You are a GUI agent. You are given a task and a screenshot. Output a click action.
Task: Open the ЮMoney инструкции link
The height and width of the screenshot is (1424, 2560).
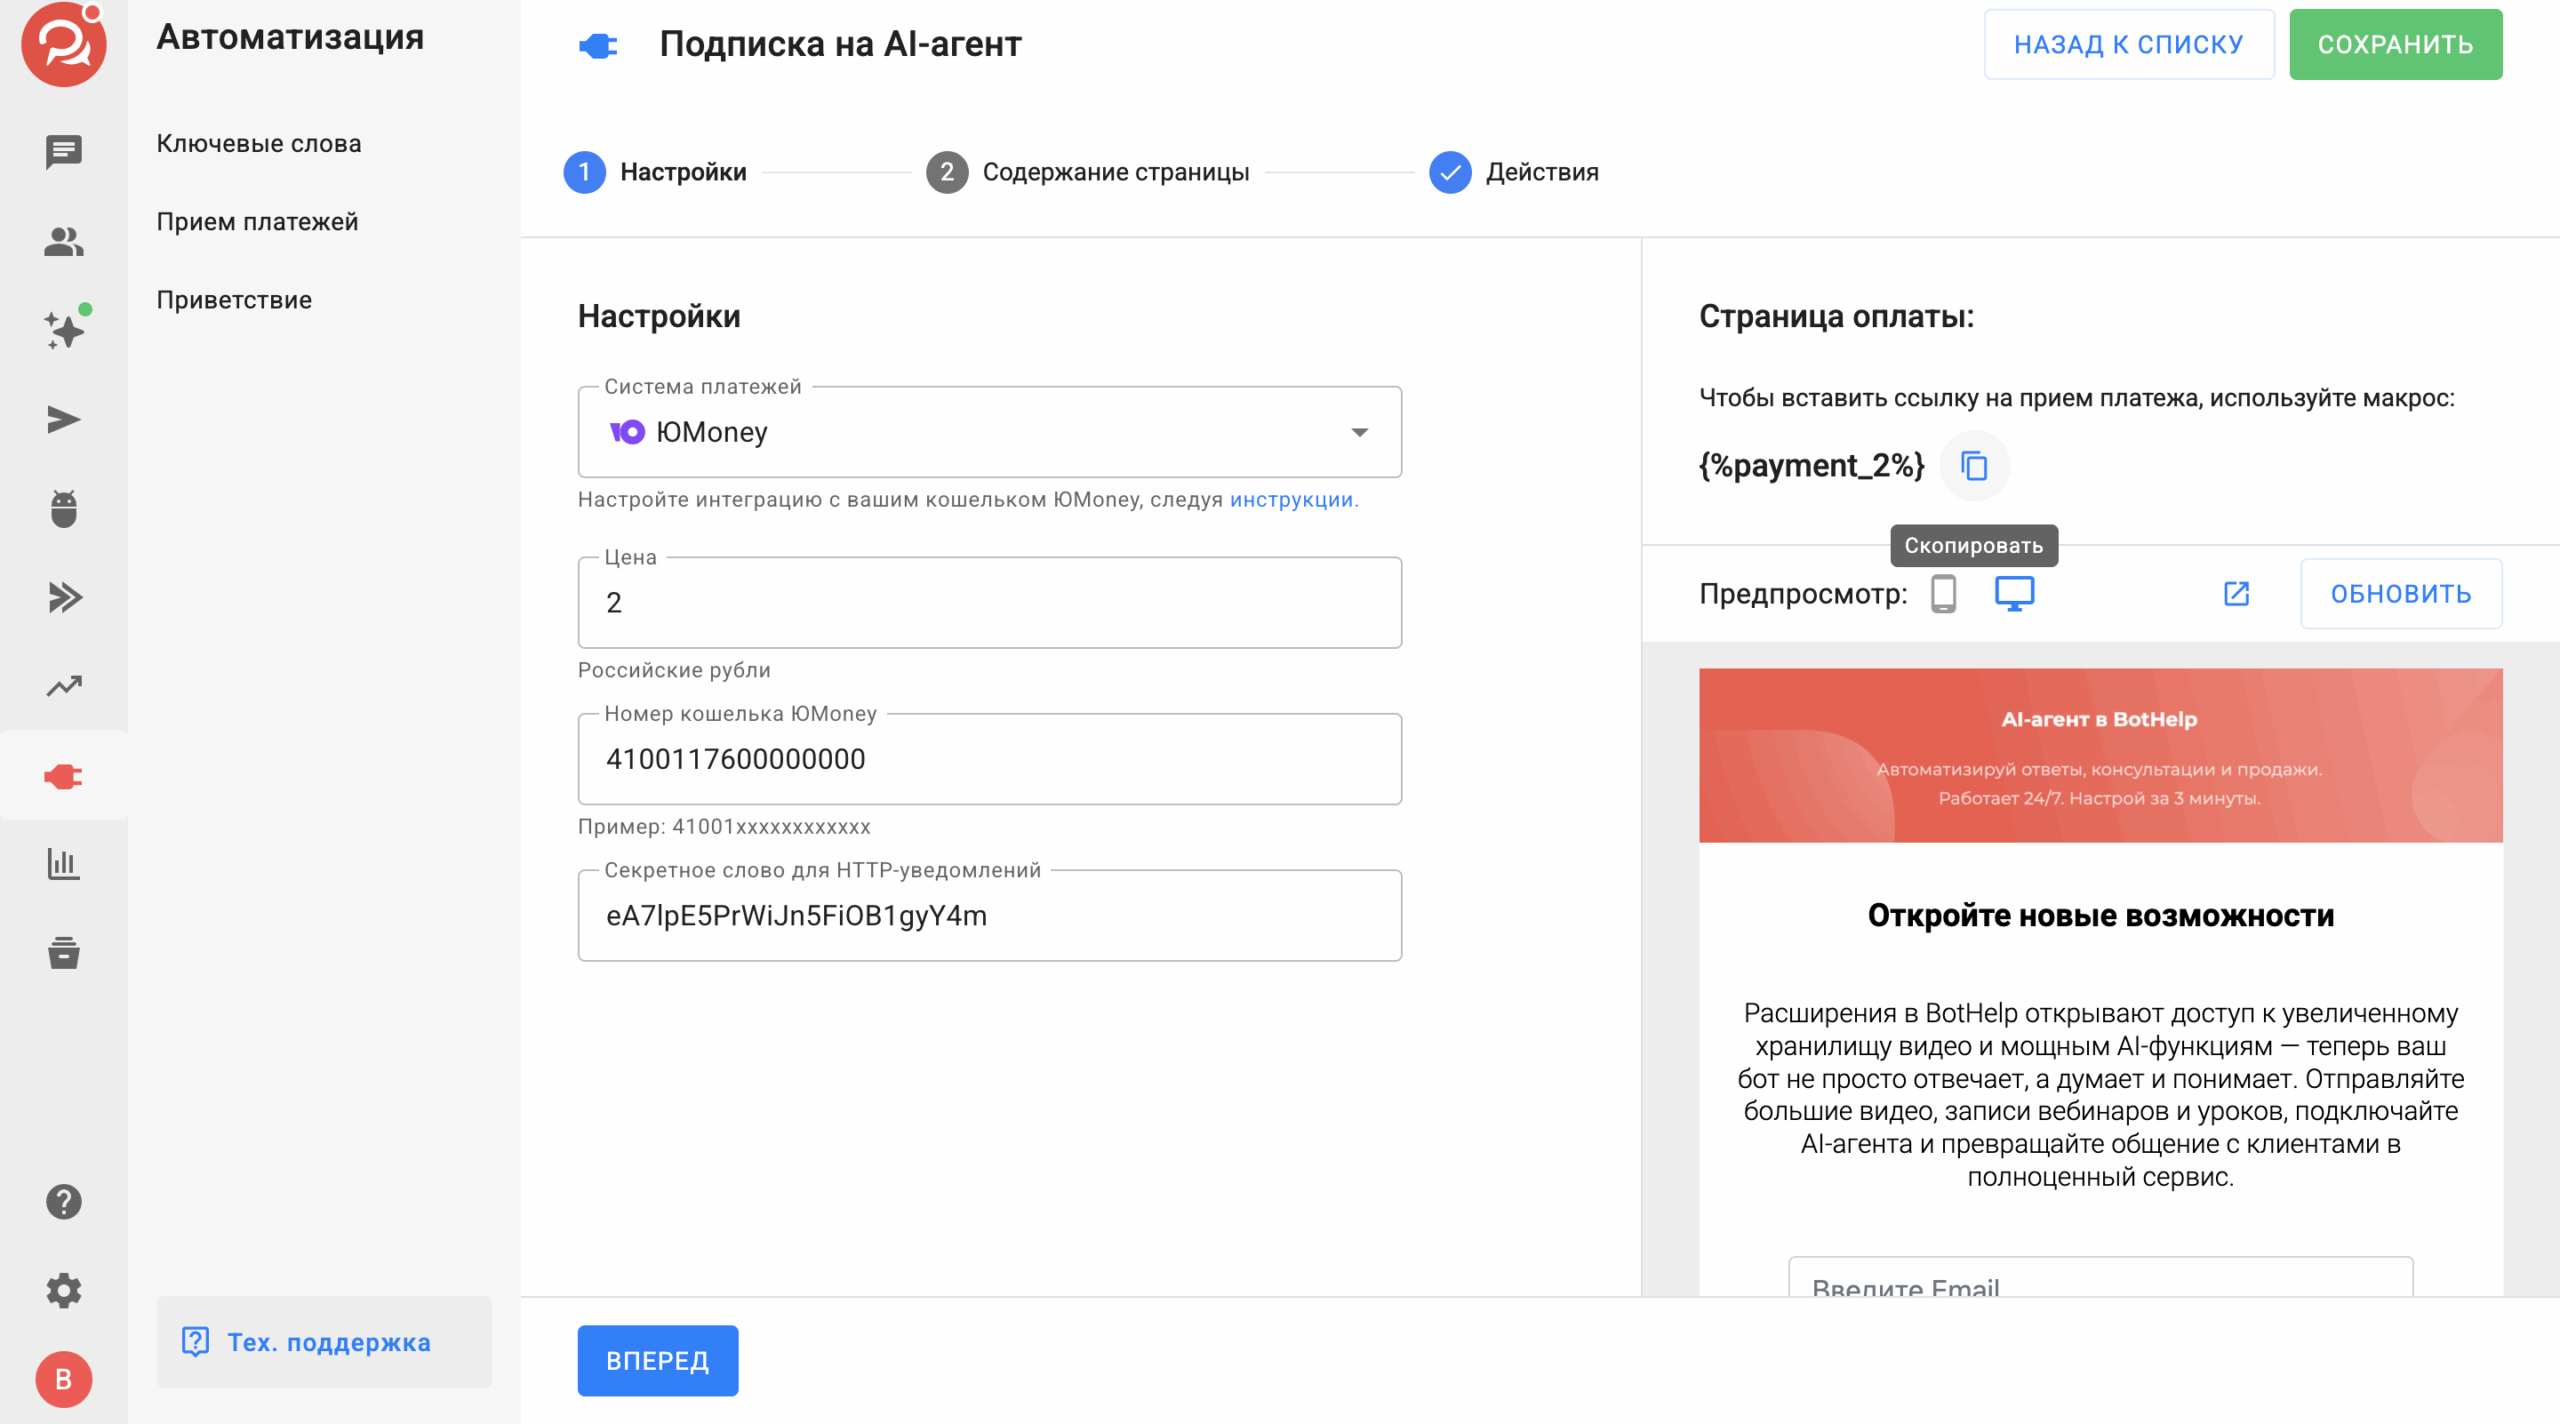coord(1292,500)
